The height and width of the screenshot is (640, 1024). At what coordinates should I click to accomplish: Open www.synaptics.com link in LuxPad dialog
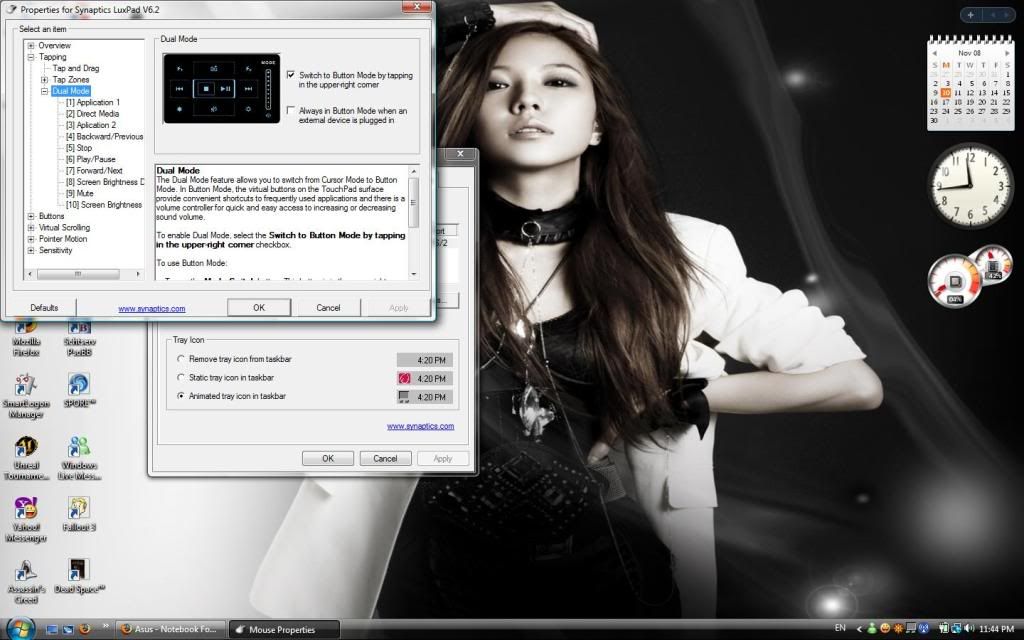152,309
